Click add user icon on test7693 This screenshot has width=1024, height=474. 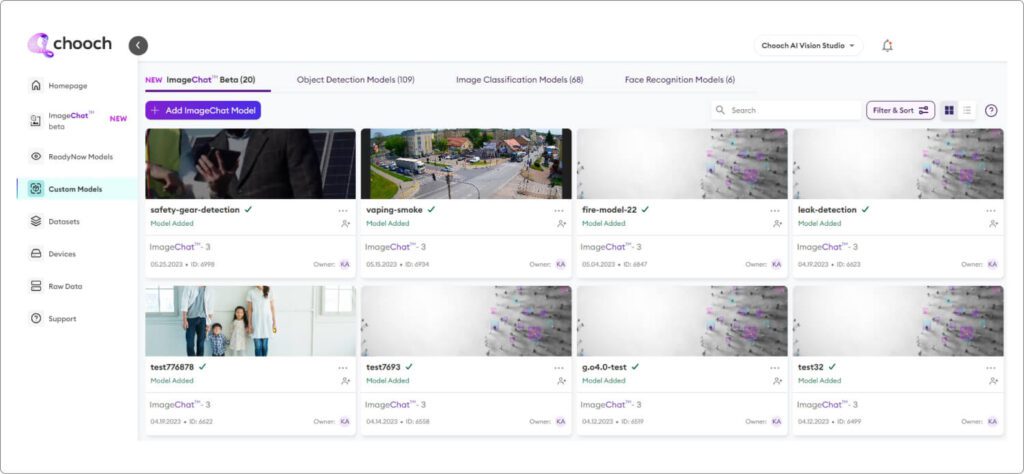(x=561, y=381)
